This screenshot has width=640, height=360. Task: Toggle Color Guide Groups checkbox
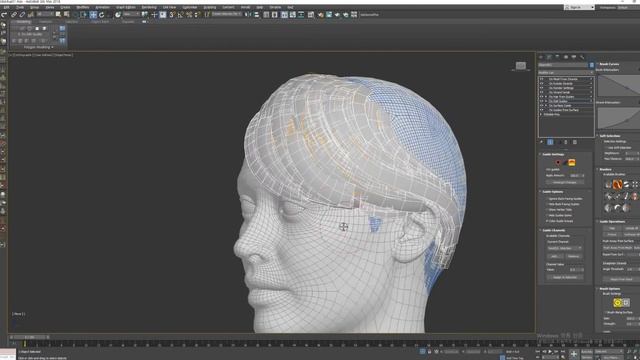coord(547,221)
